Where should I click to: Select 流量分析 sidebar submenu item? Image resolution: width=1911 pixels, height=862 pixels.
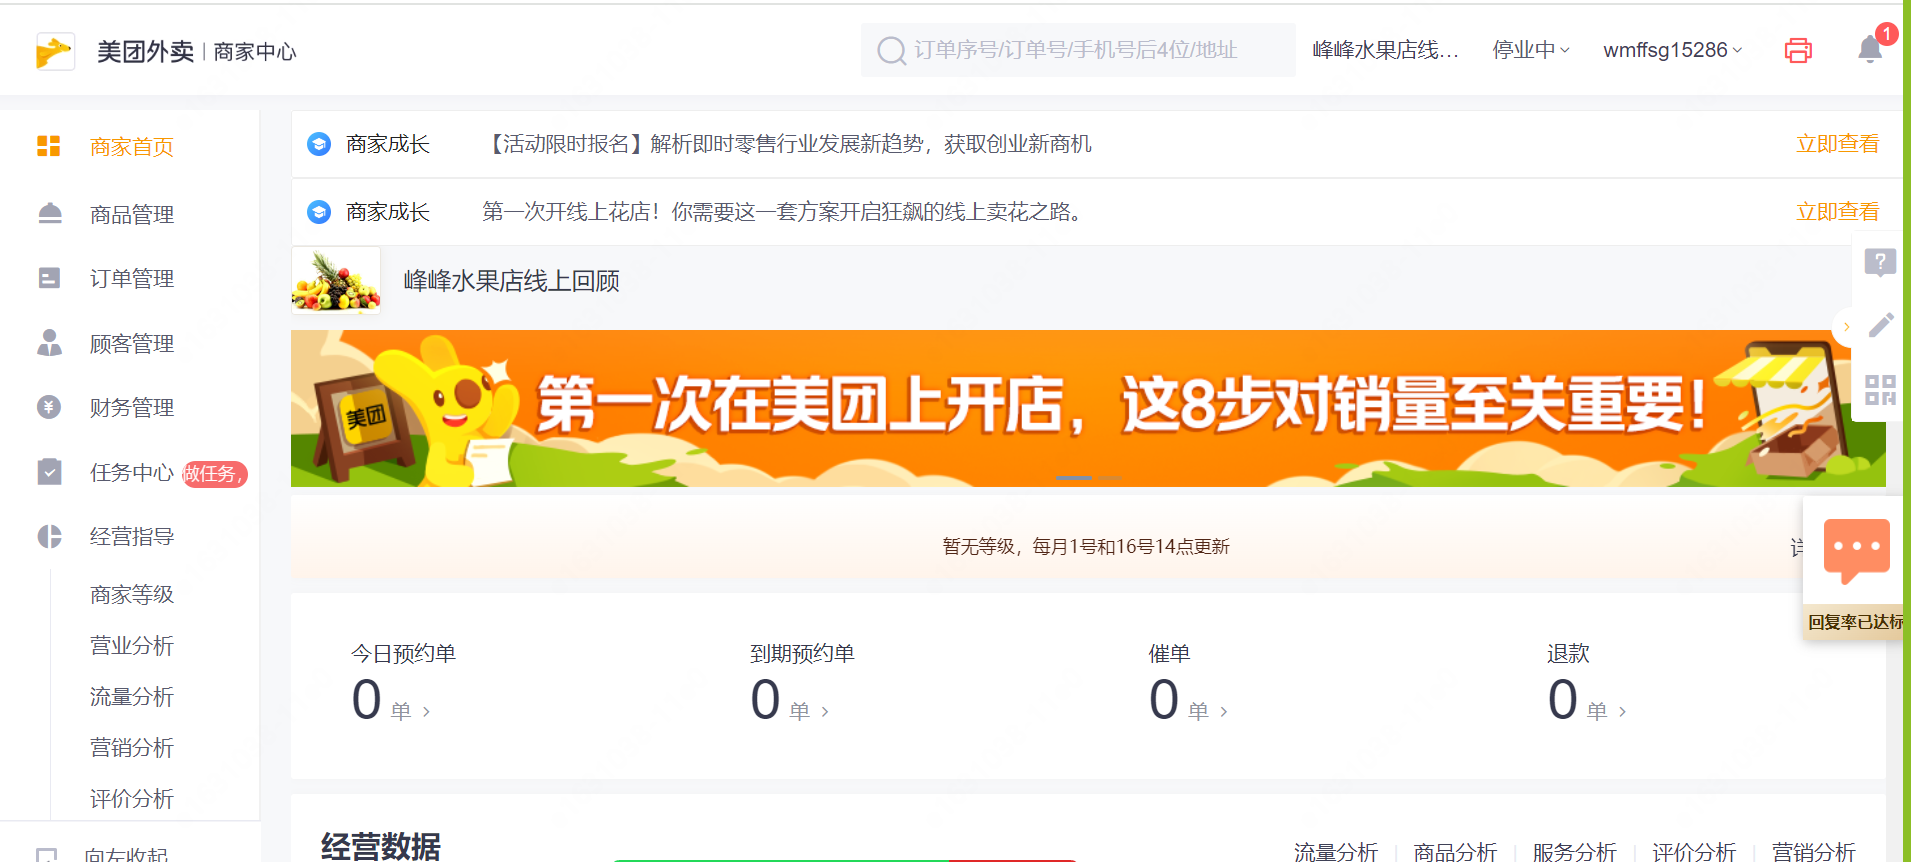[131, 697]
